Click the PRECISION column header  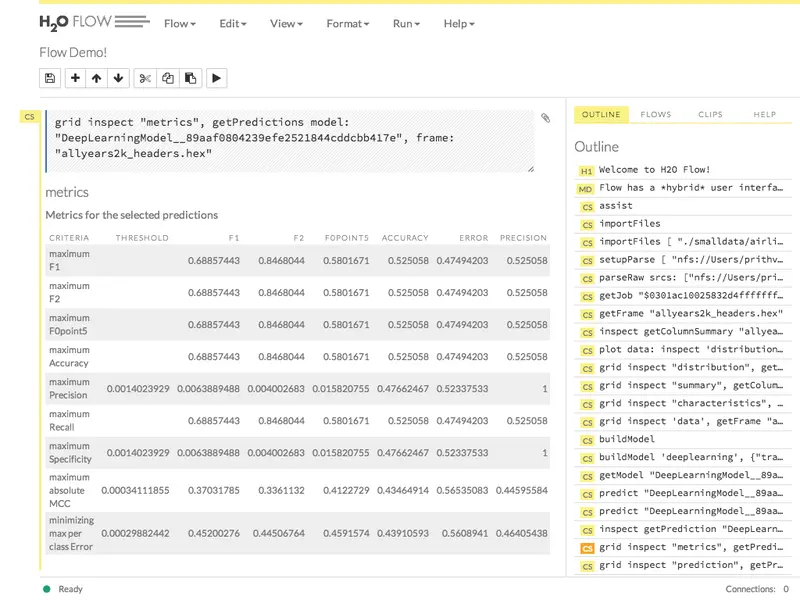[523, 238]
